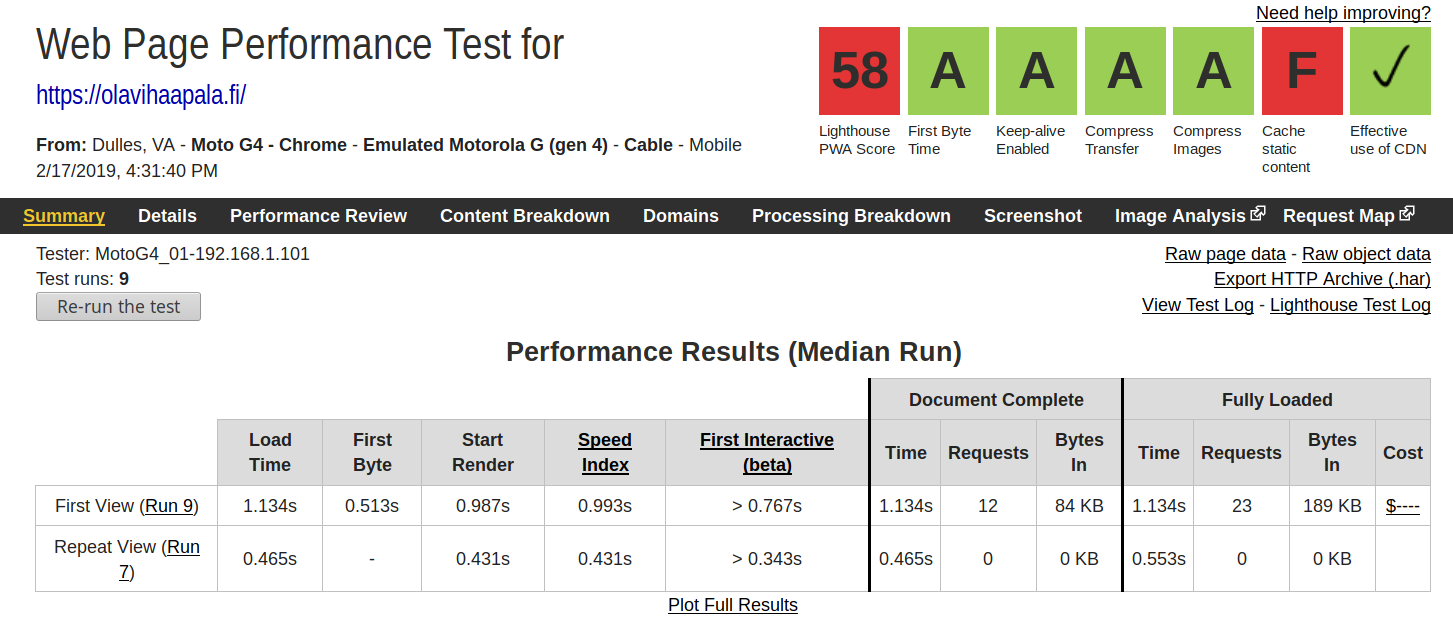Click the Effective use of CDN checkmark
Screen dimensions: 1453x631
point(1390,71)
